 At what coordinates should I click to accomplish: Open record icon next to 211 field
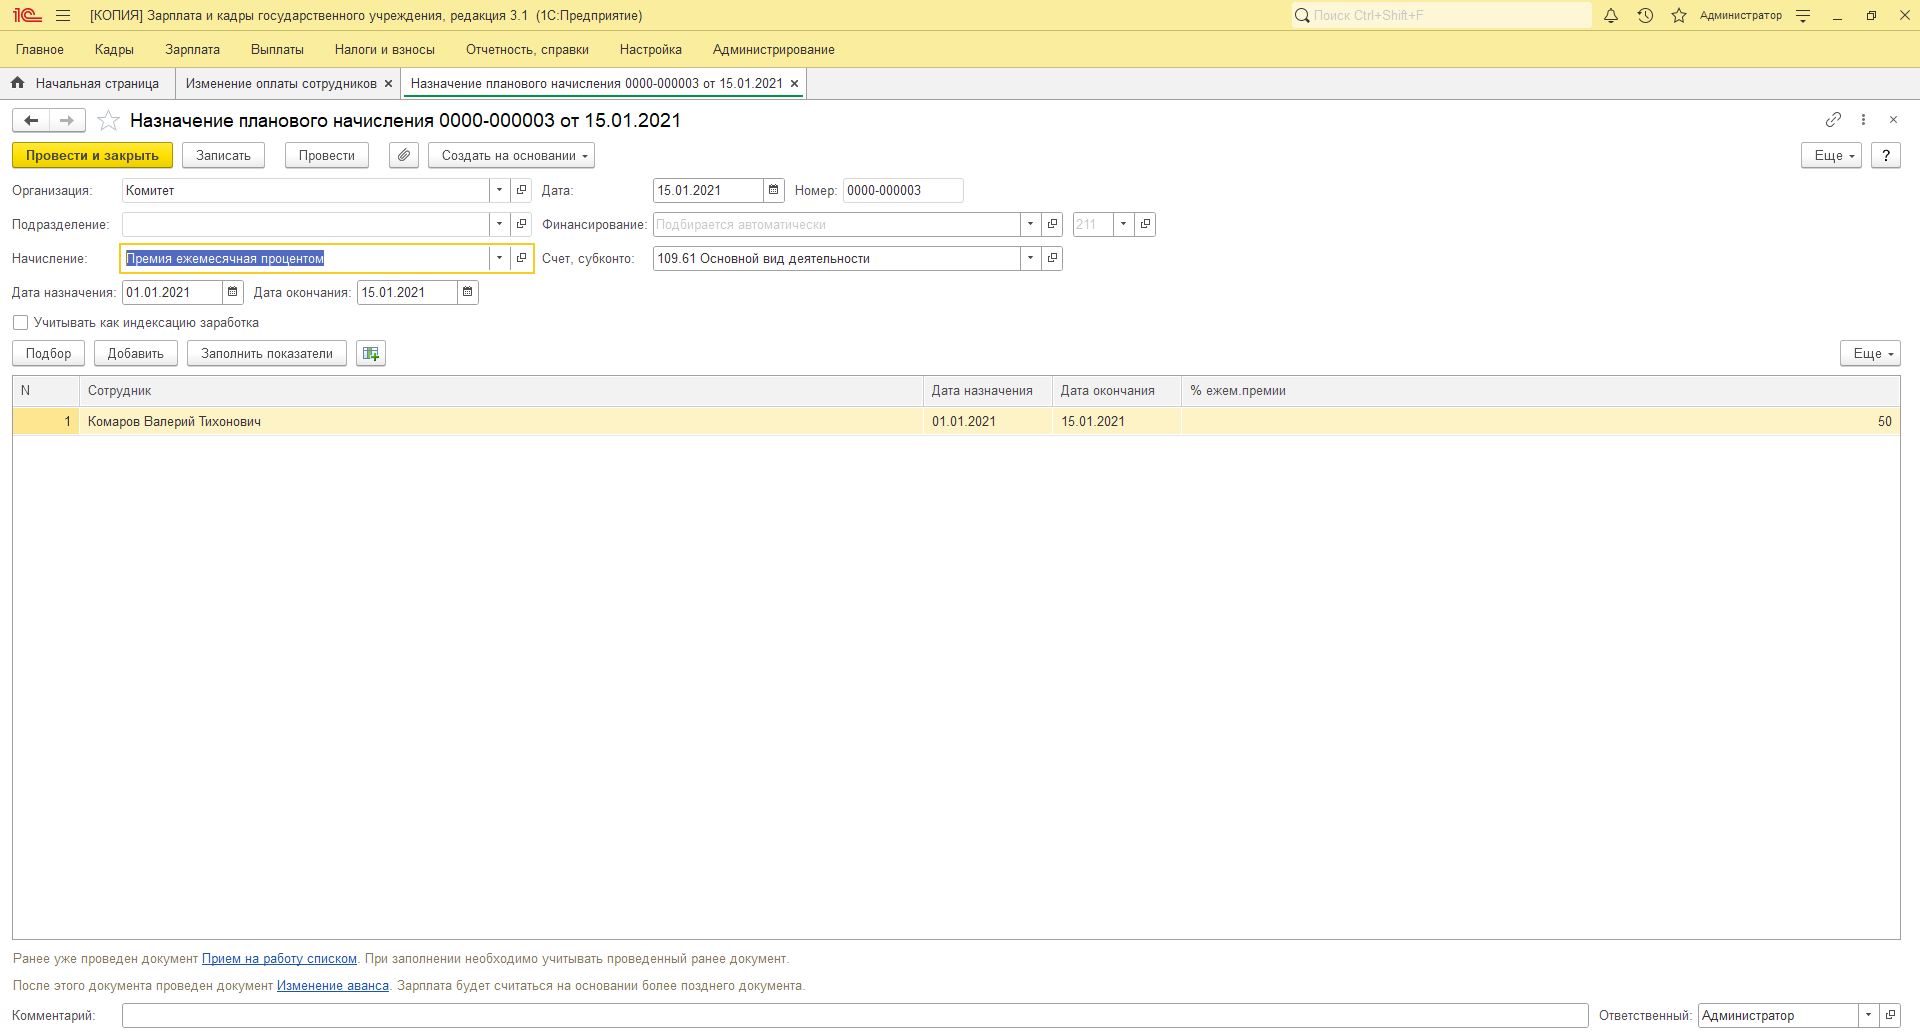[1145, 224]
